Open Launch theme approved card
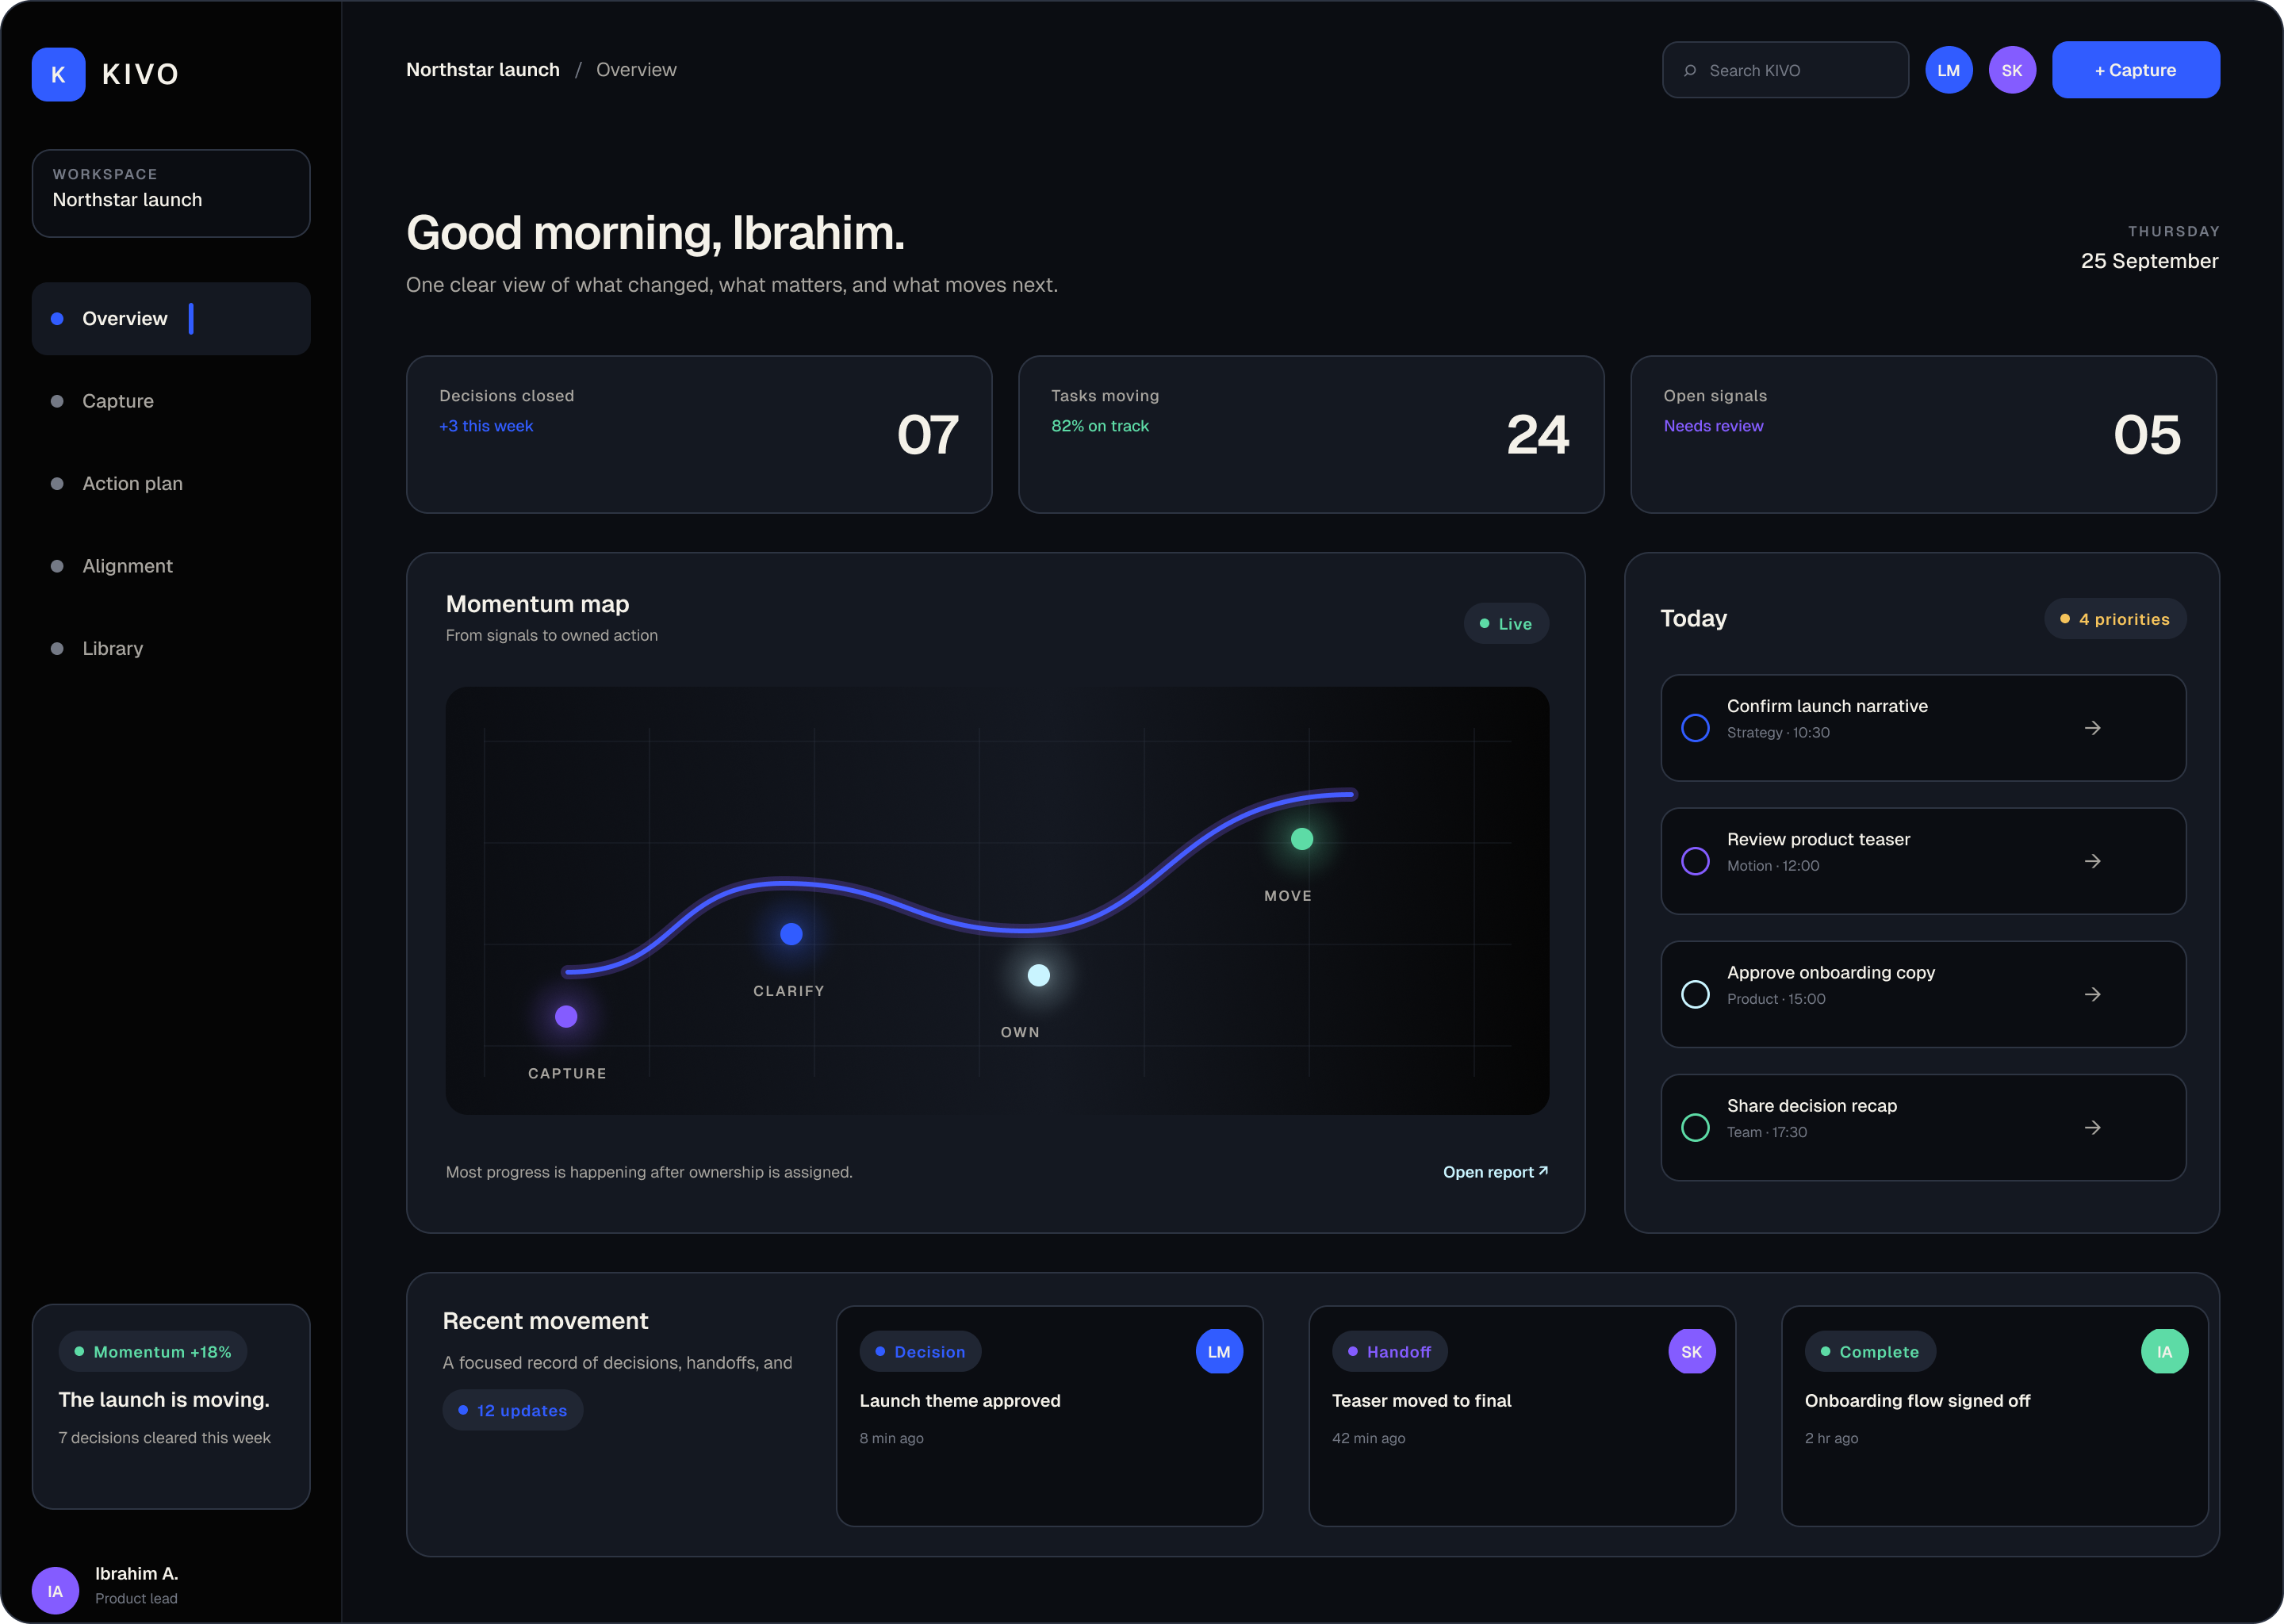Viewport: 2284px width, 1624px height. click(1049, 1416)
